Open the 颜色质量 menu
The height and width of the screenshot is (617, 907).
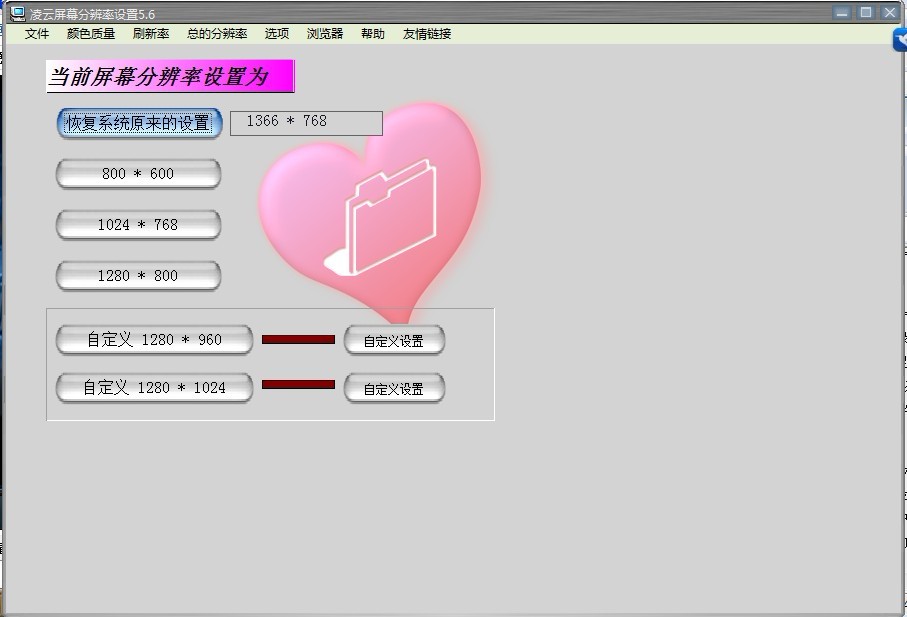[x=91, y=34]
